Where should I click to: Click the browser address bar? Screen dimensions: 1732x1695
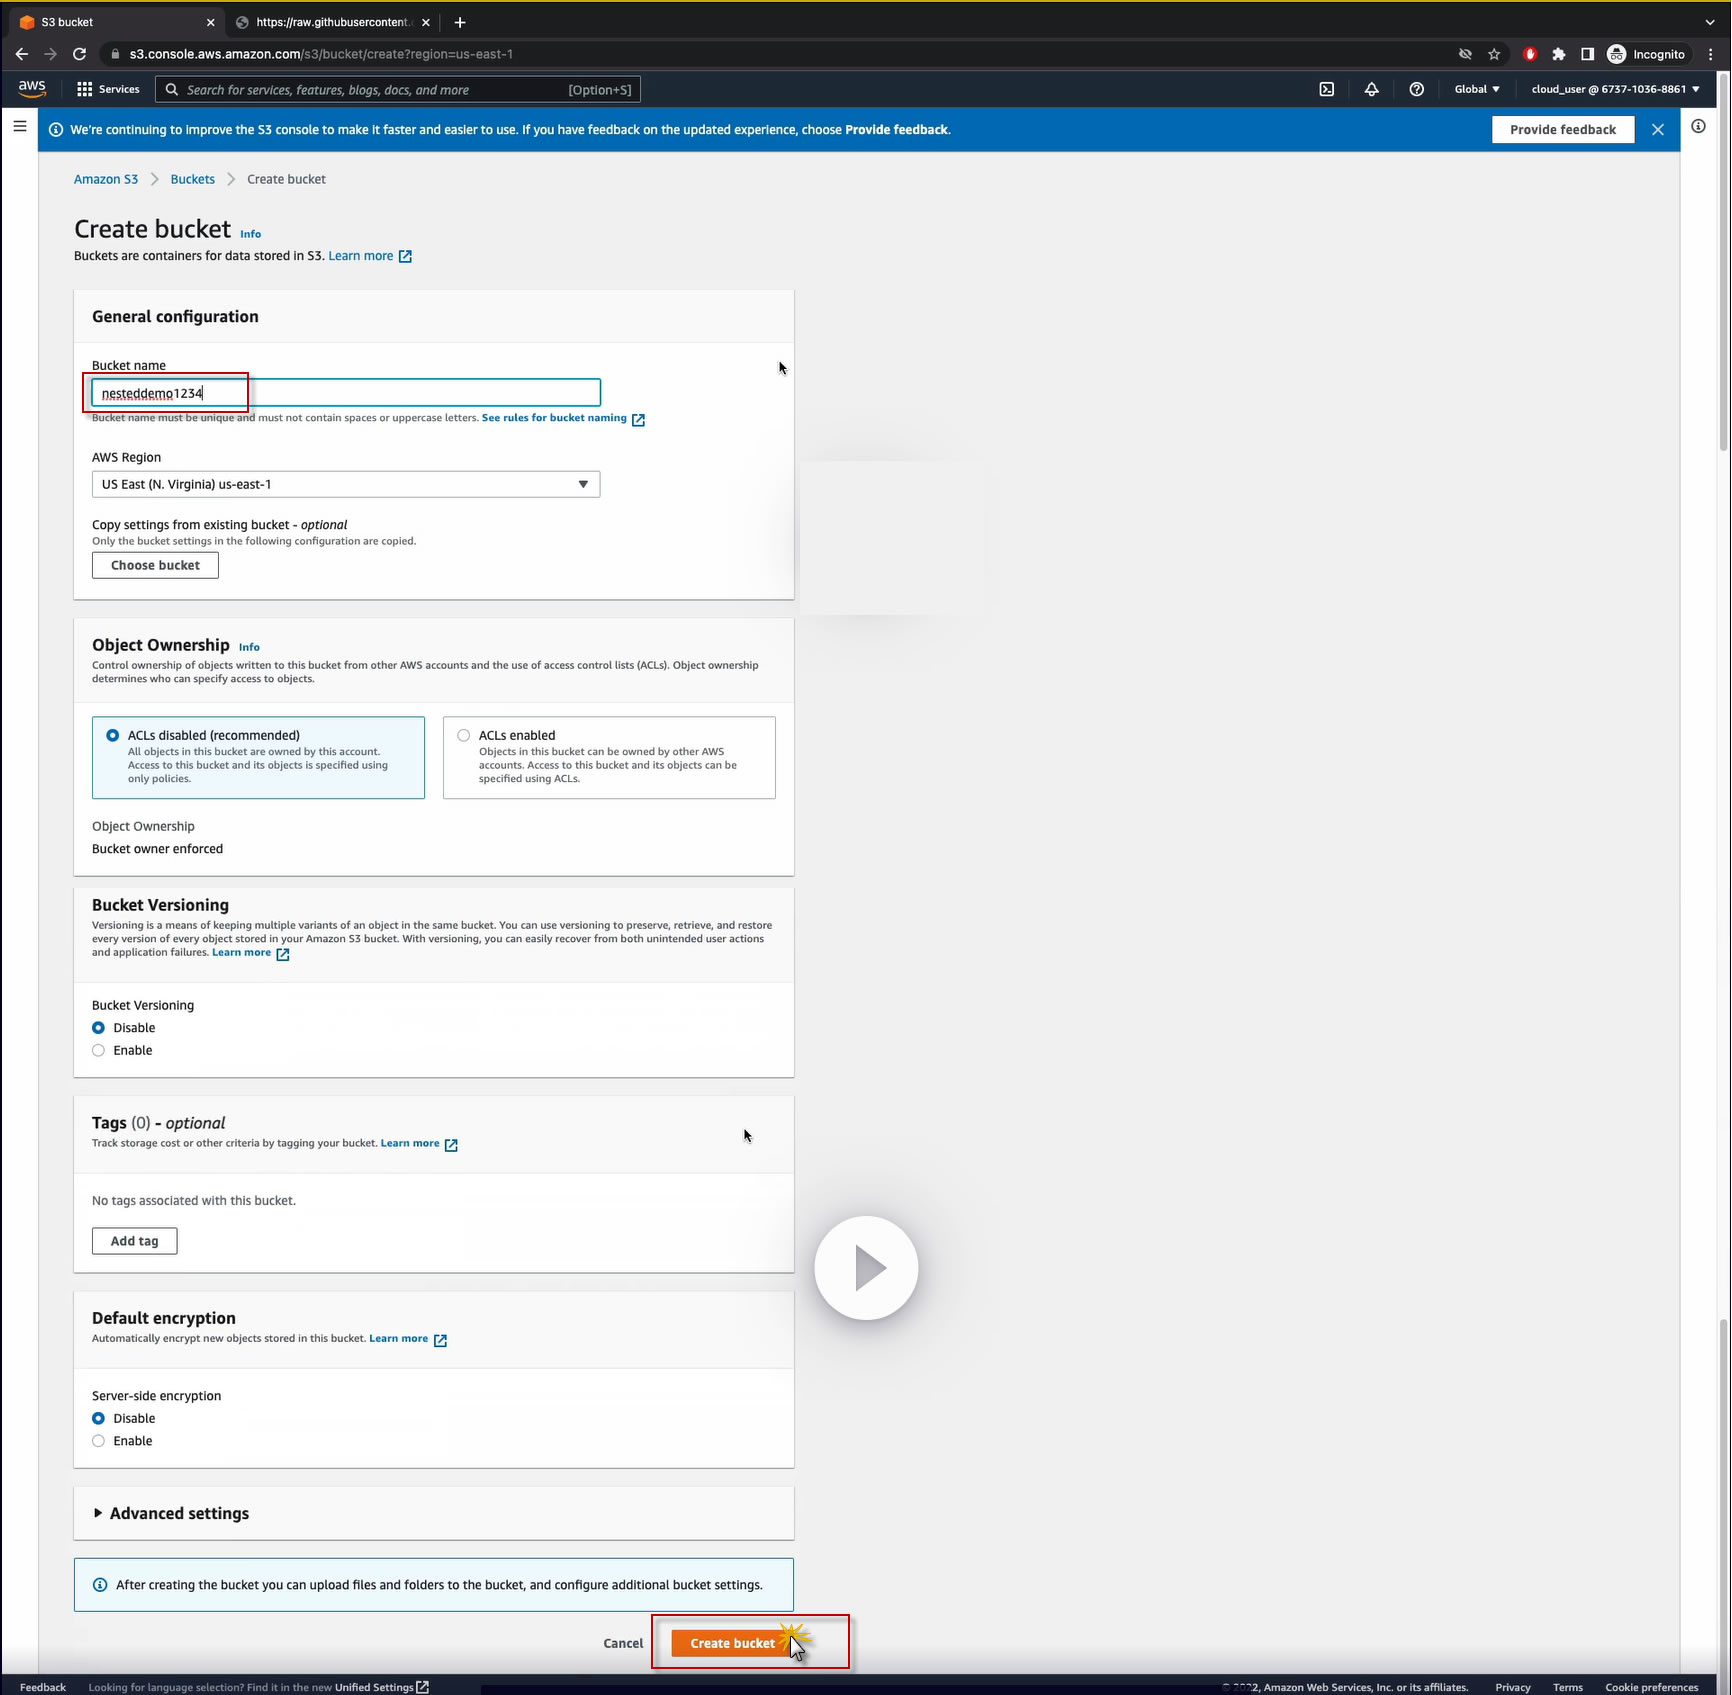point(780,54)
